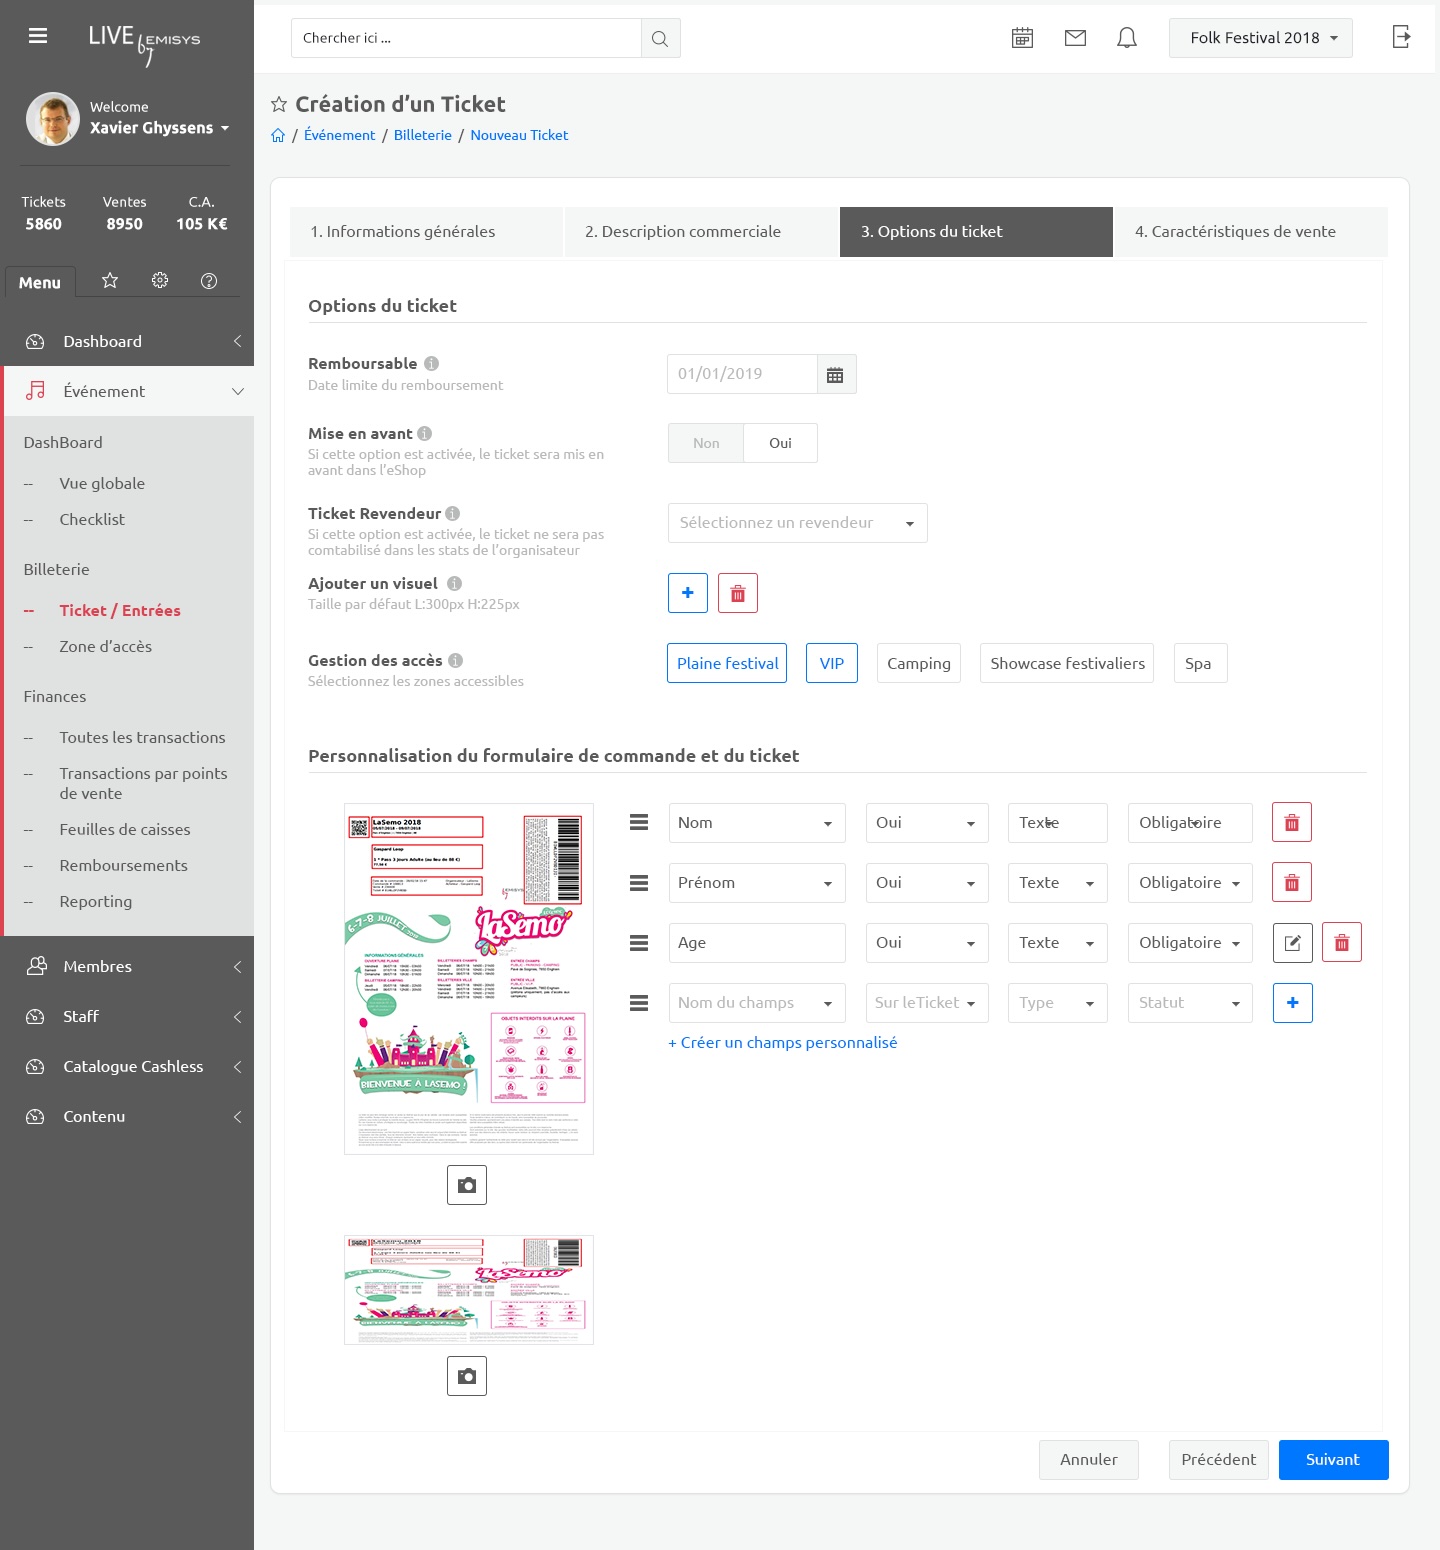Grab the reorder handle of the Nom row

pyautogui.click(x=639, y=823)
